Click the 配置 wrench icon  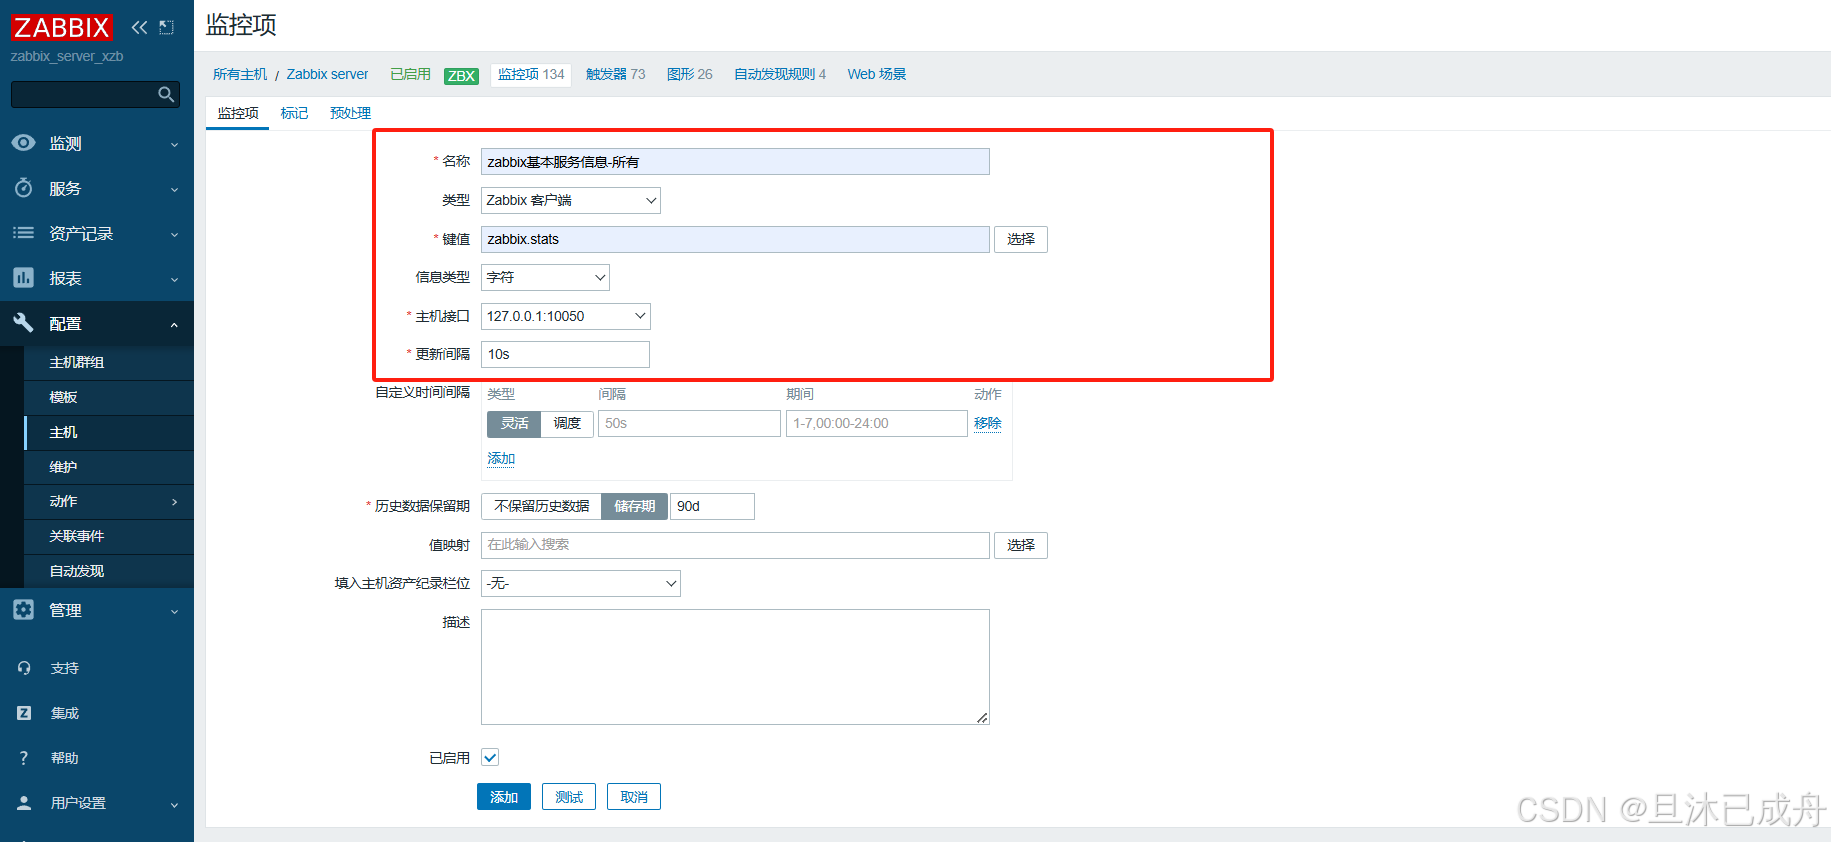(23, 323)
